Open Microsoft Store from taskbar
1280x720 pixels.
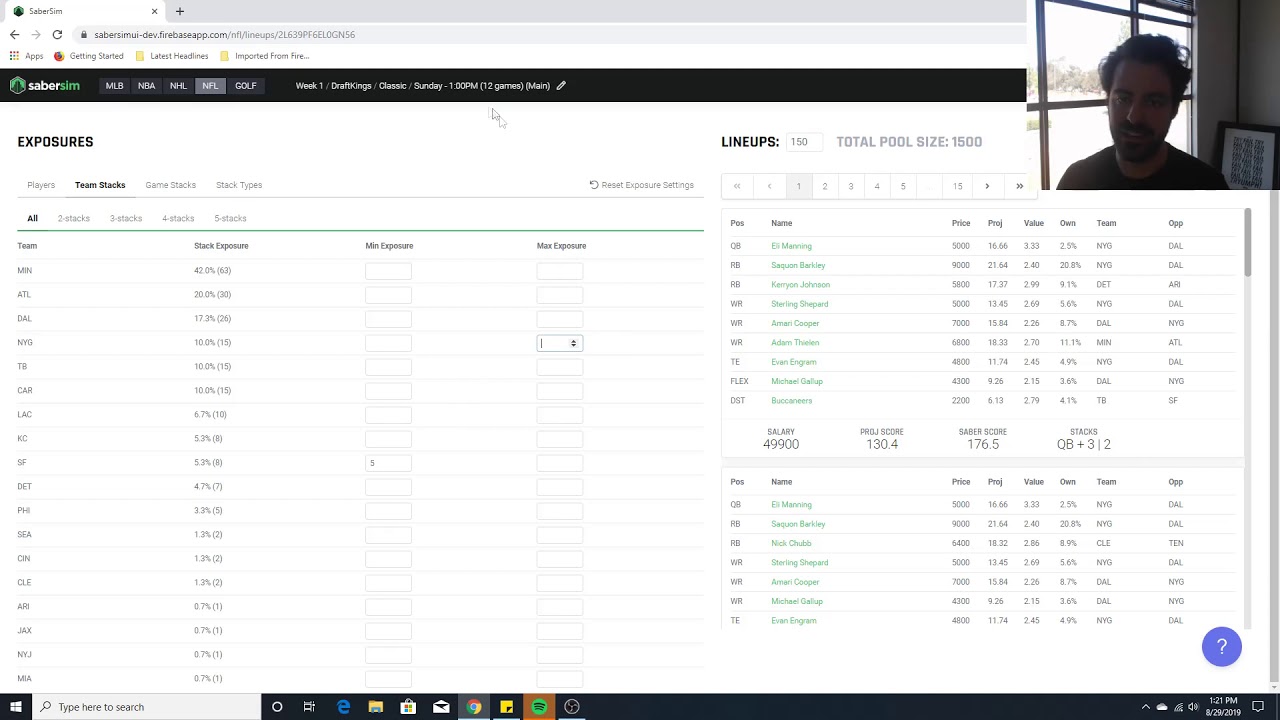(408, 707)
